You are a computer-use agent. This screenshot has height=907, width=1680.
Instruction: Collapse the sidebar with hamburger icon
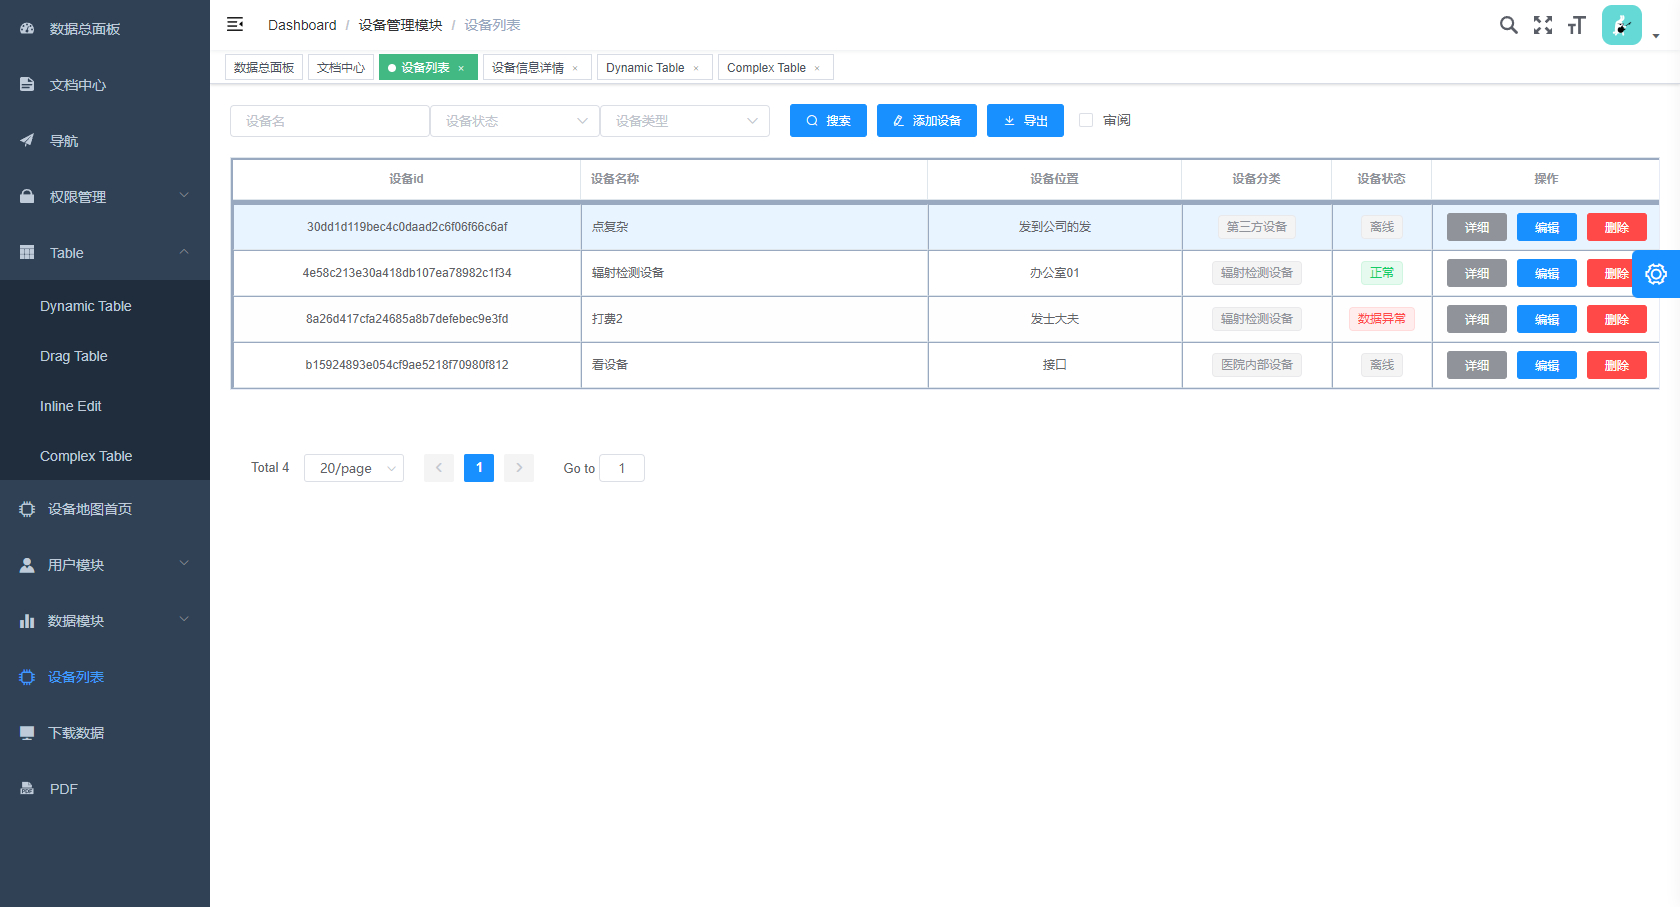(235, 24)
